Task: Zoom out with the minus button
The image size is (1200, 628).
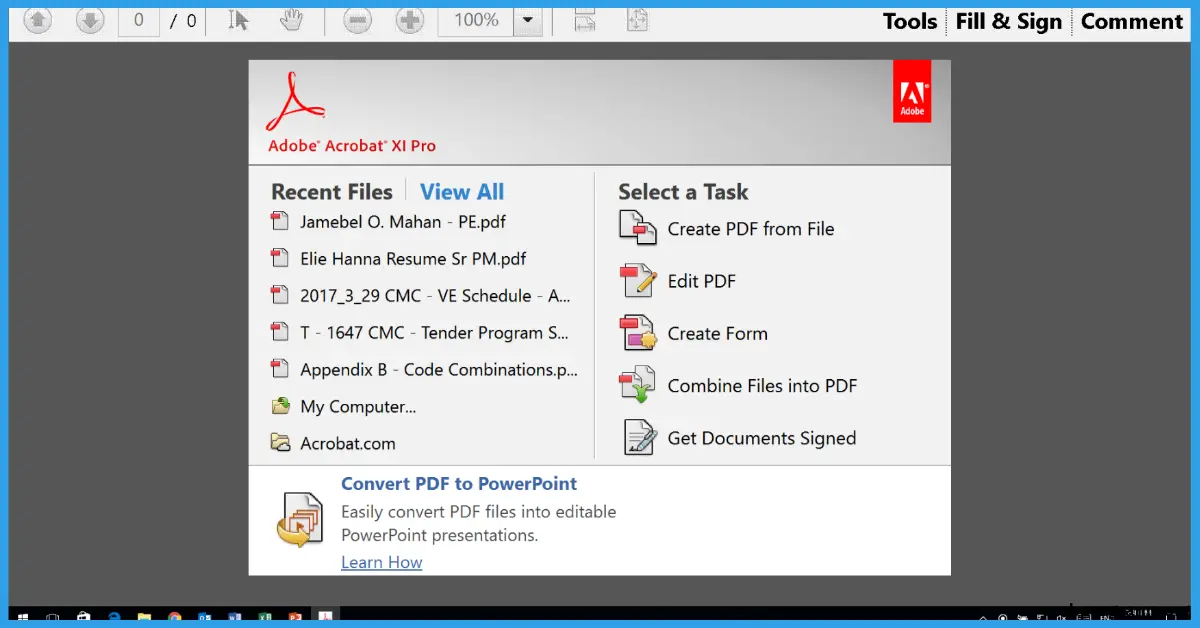Action: tap(358, 20)
